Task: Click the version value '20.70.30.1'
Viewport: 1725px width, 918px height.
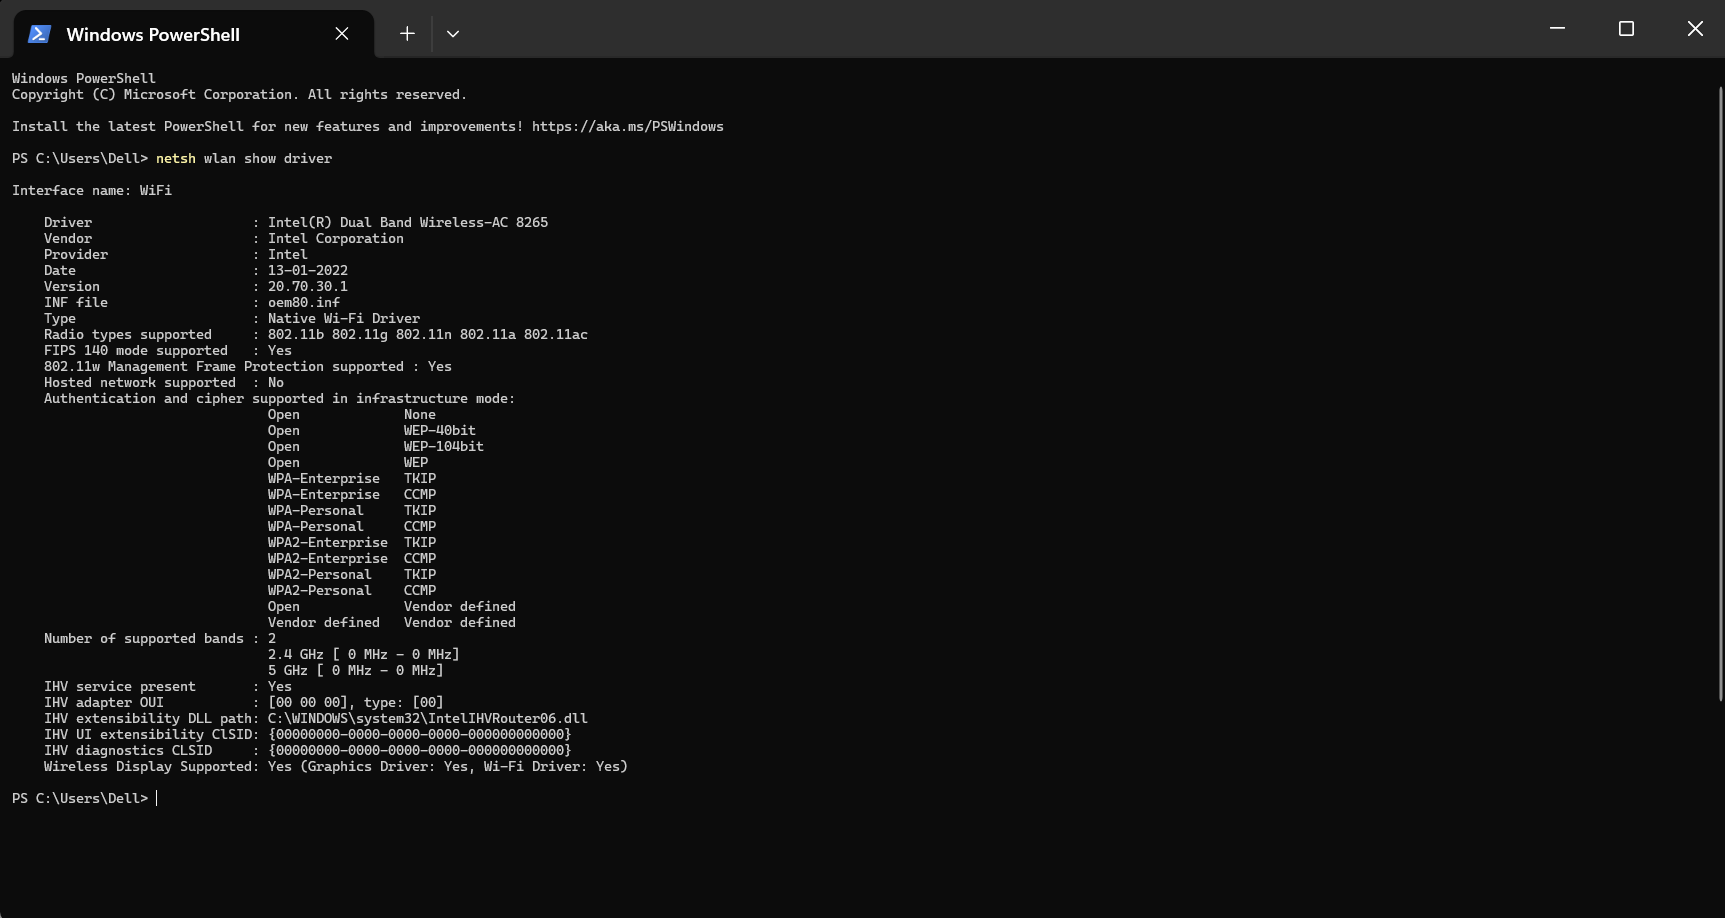Action: (308, 287)
